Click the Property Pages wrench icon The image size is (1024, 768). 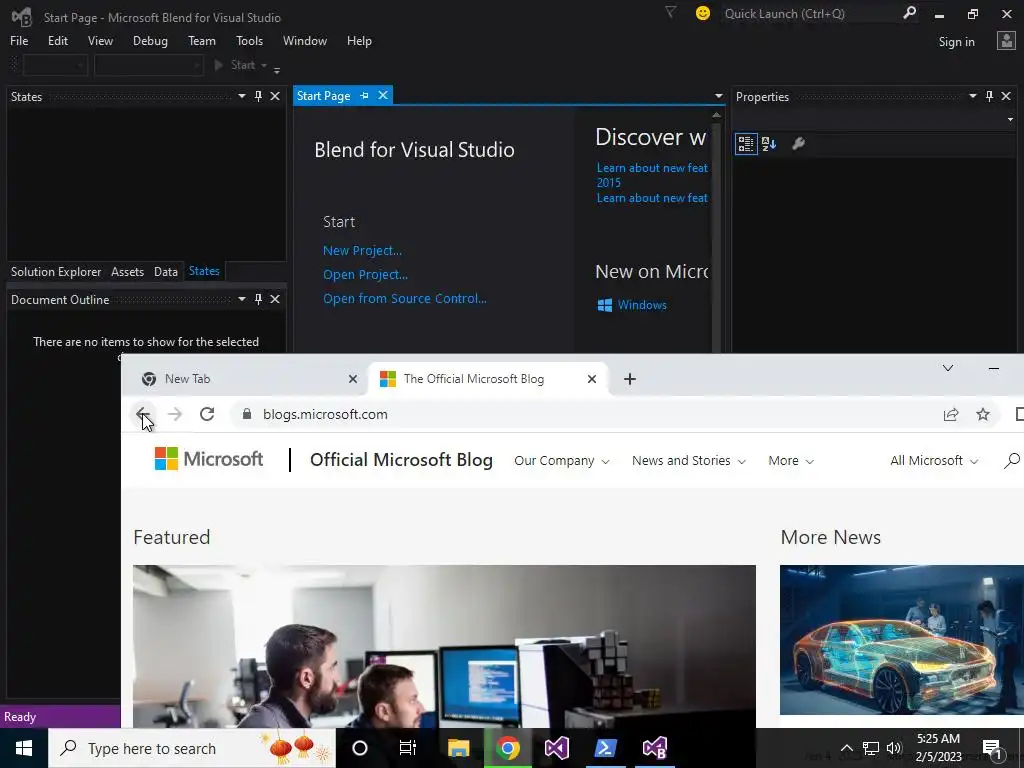tap(798, 144)
